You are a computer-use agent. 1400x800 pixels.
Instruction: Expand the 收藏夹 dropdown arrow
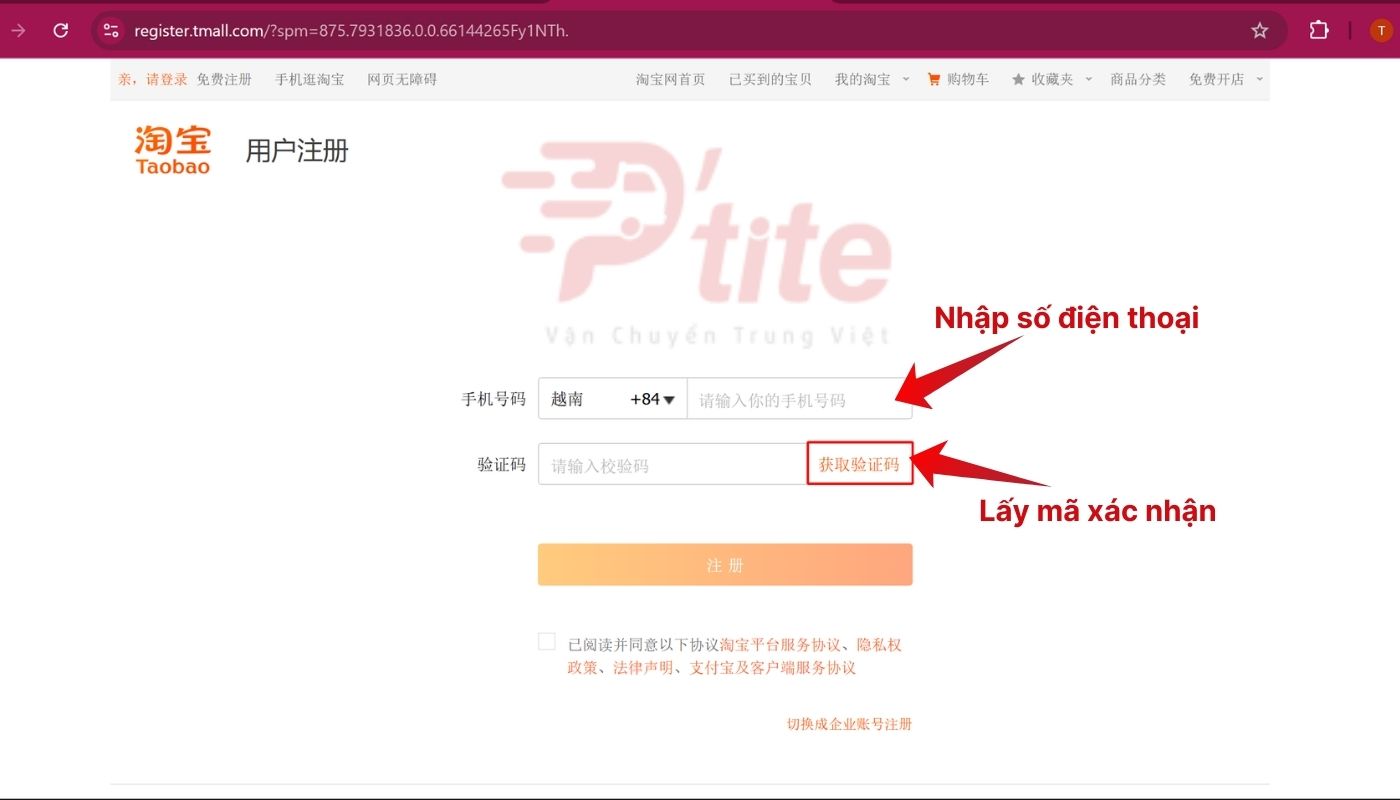[1088, 79]
